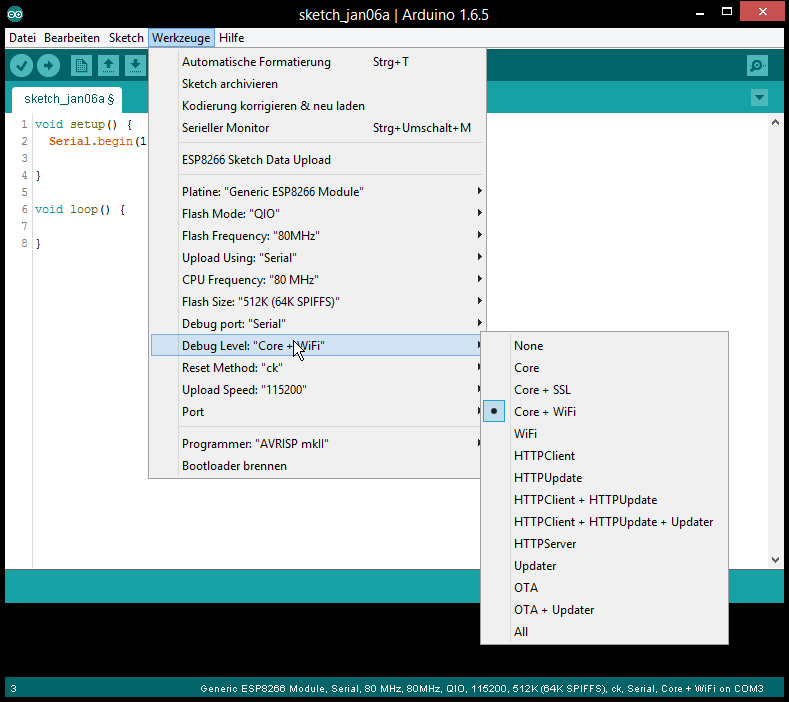This screenshot has height=702, width=789.
Task: Click the Verify checkmark toolbar icon
Action: 21,65
